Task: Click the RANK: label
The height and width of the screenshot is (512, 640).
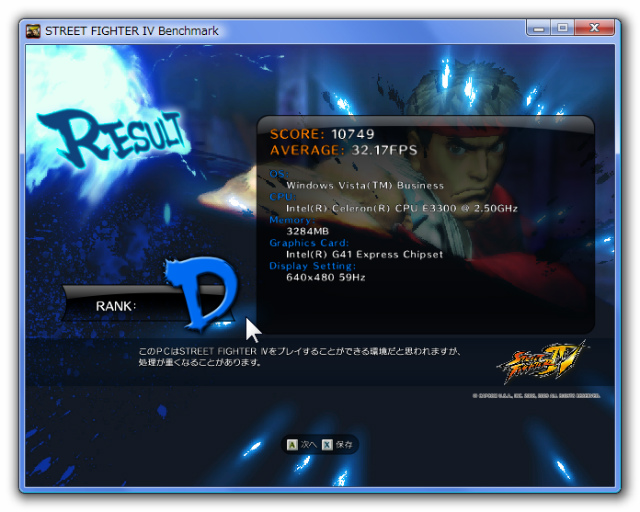Action: pyautogui.click(x=116, y=306)
